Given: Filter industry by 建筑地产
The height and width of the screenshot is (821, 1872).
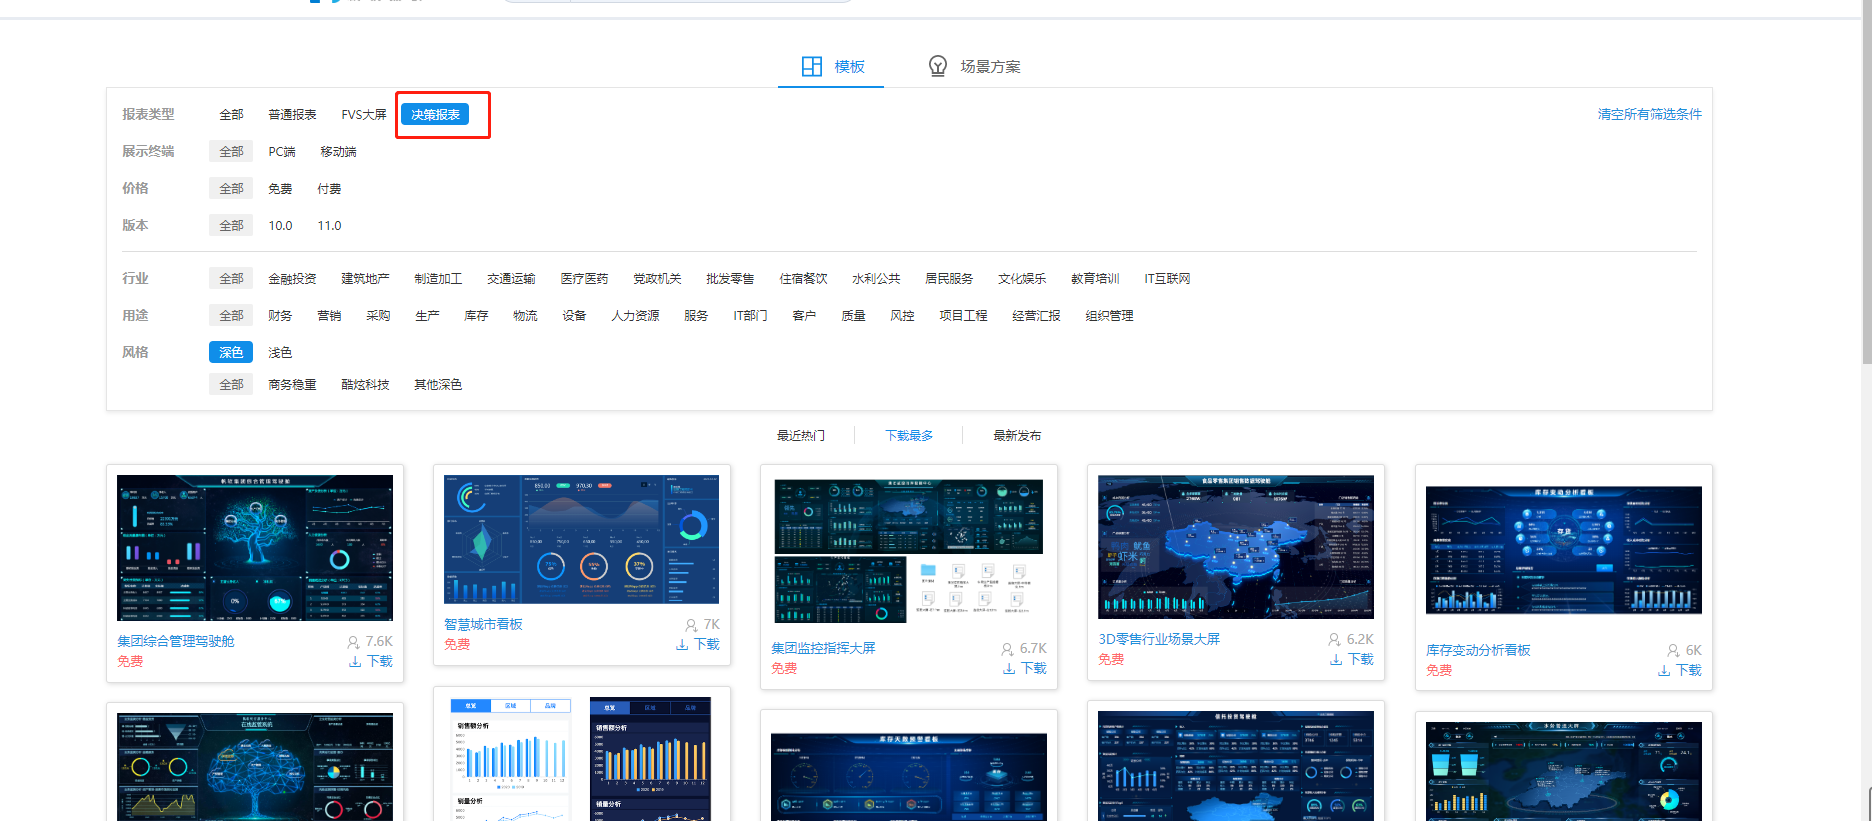Looking at the screenshot, I should click(x=365, y=278).
